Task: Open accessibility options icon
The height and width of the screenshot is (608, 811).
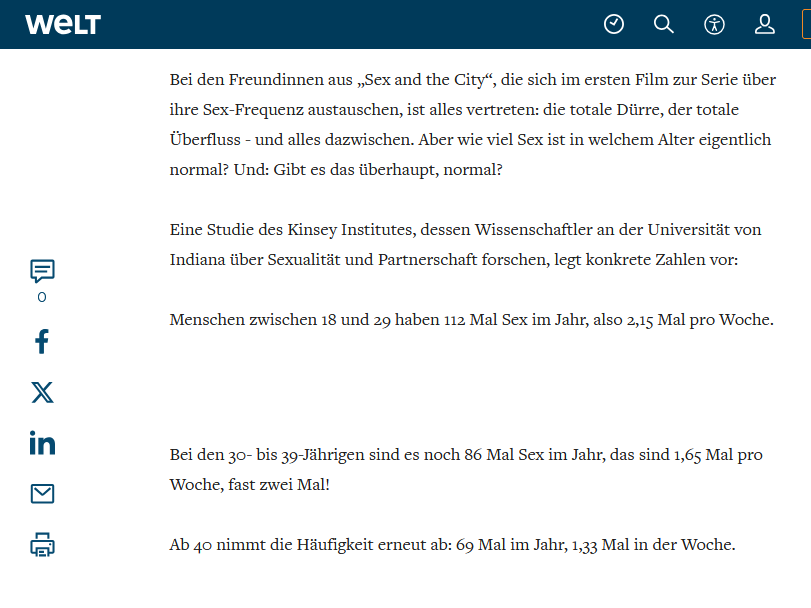Action: pos(714,24)
